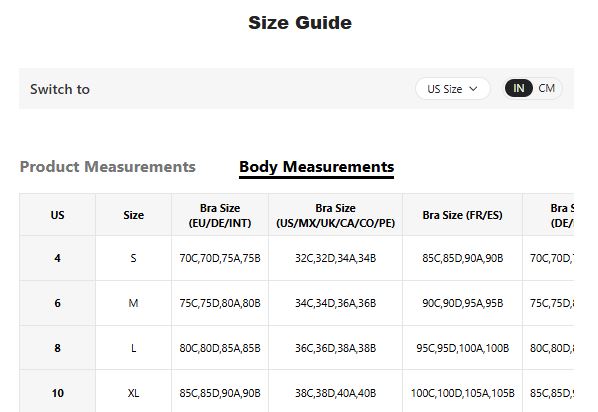The width and height of the screenshot is (598, 412).
Task: Click the chevron arrow beside US Size
Action: coord(473,89)
